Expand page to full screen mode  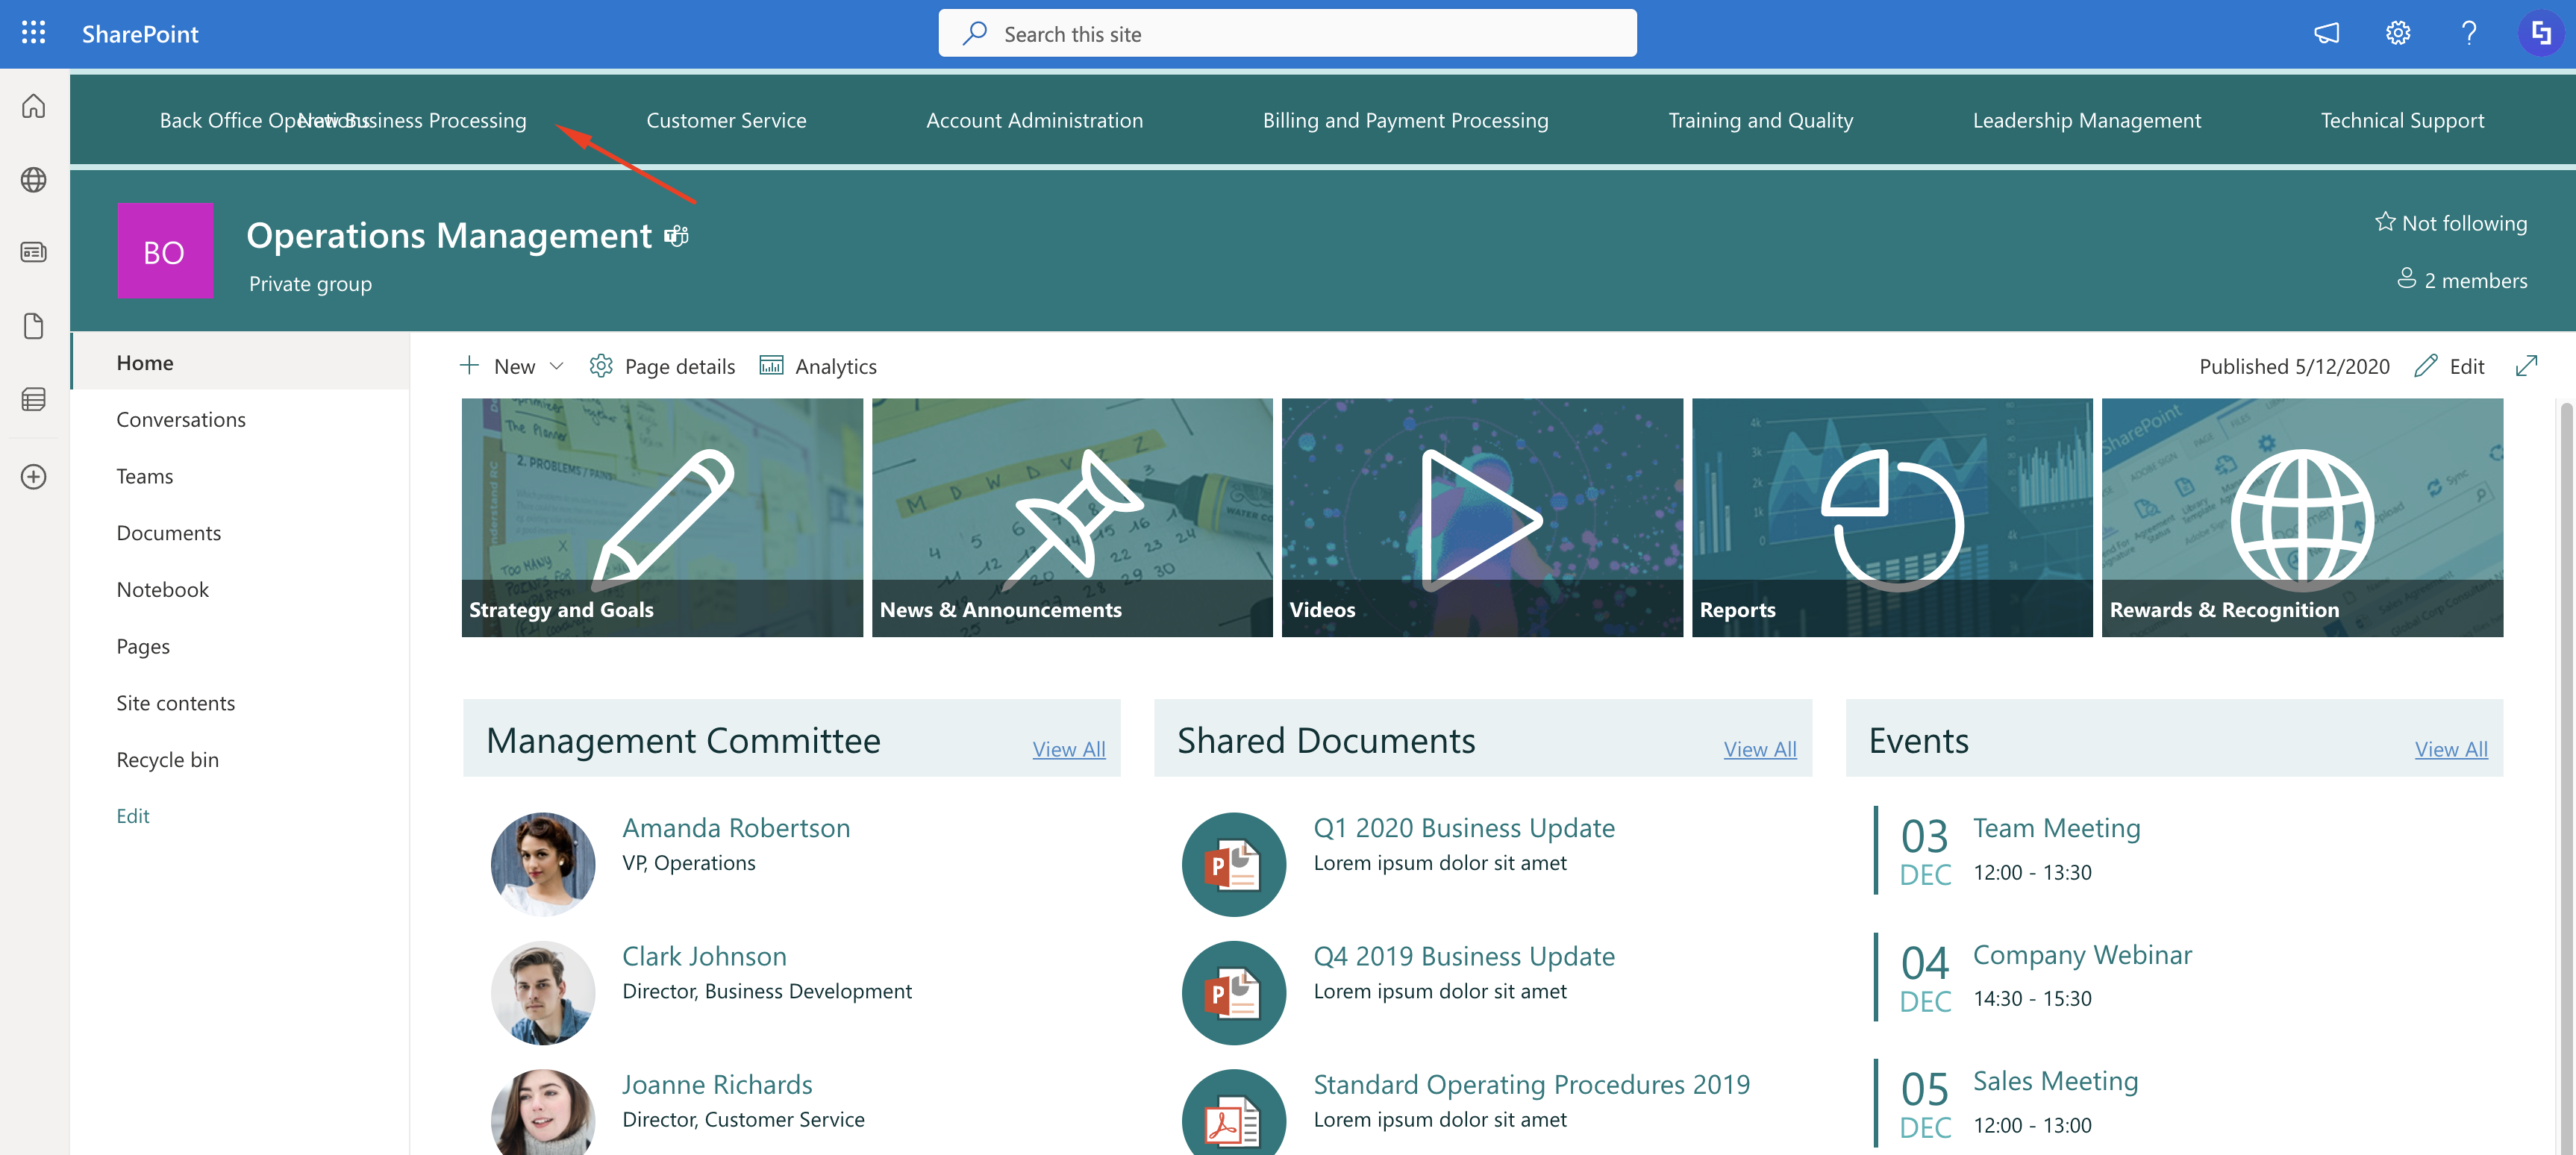[x=2525, y=366]
